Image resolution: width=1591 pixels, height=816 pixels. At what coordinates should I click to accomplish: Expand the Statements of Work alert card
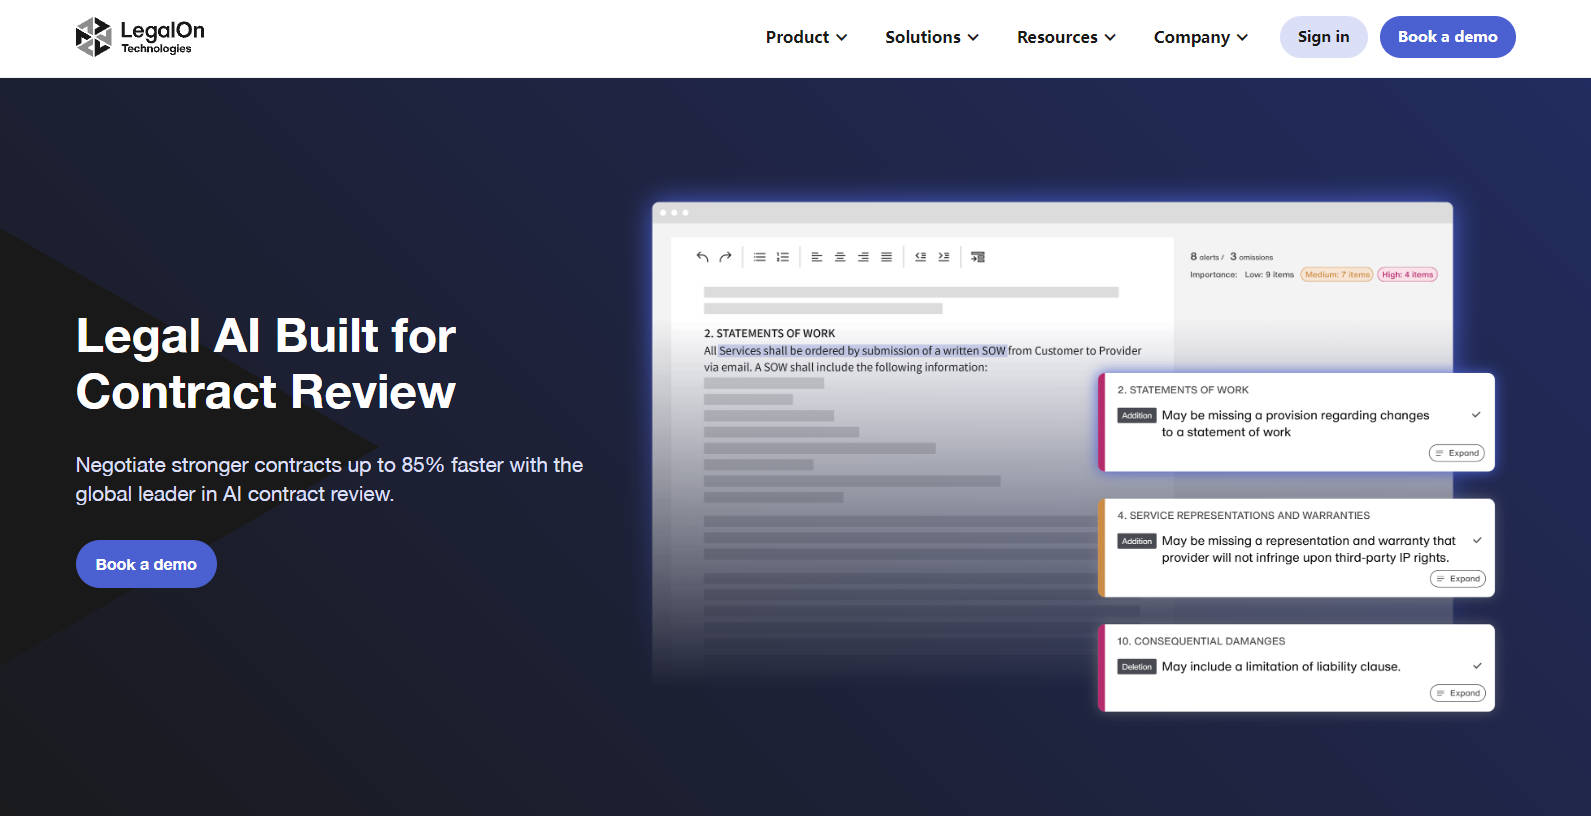pyautogui.click(x=1457, y=453)
